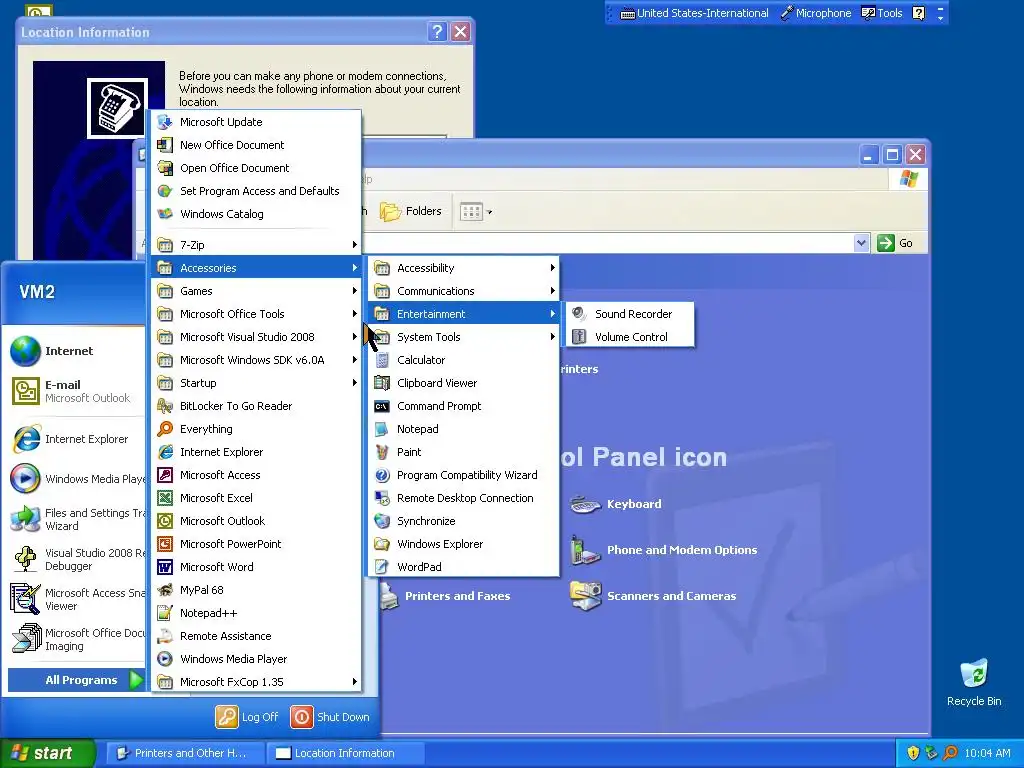
Task: Open Notepad from Accessories
Action: [x=464, y=429]
